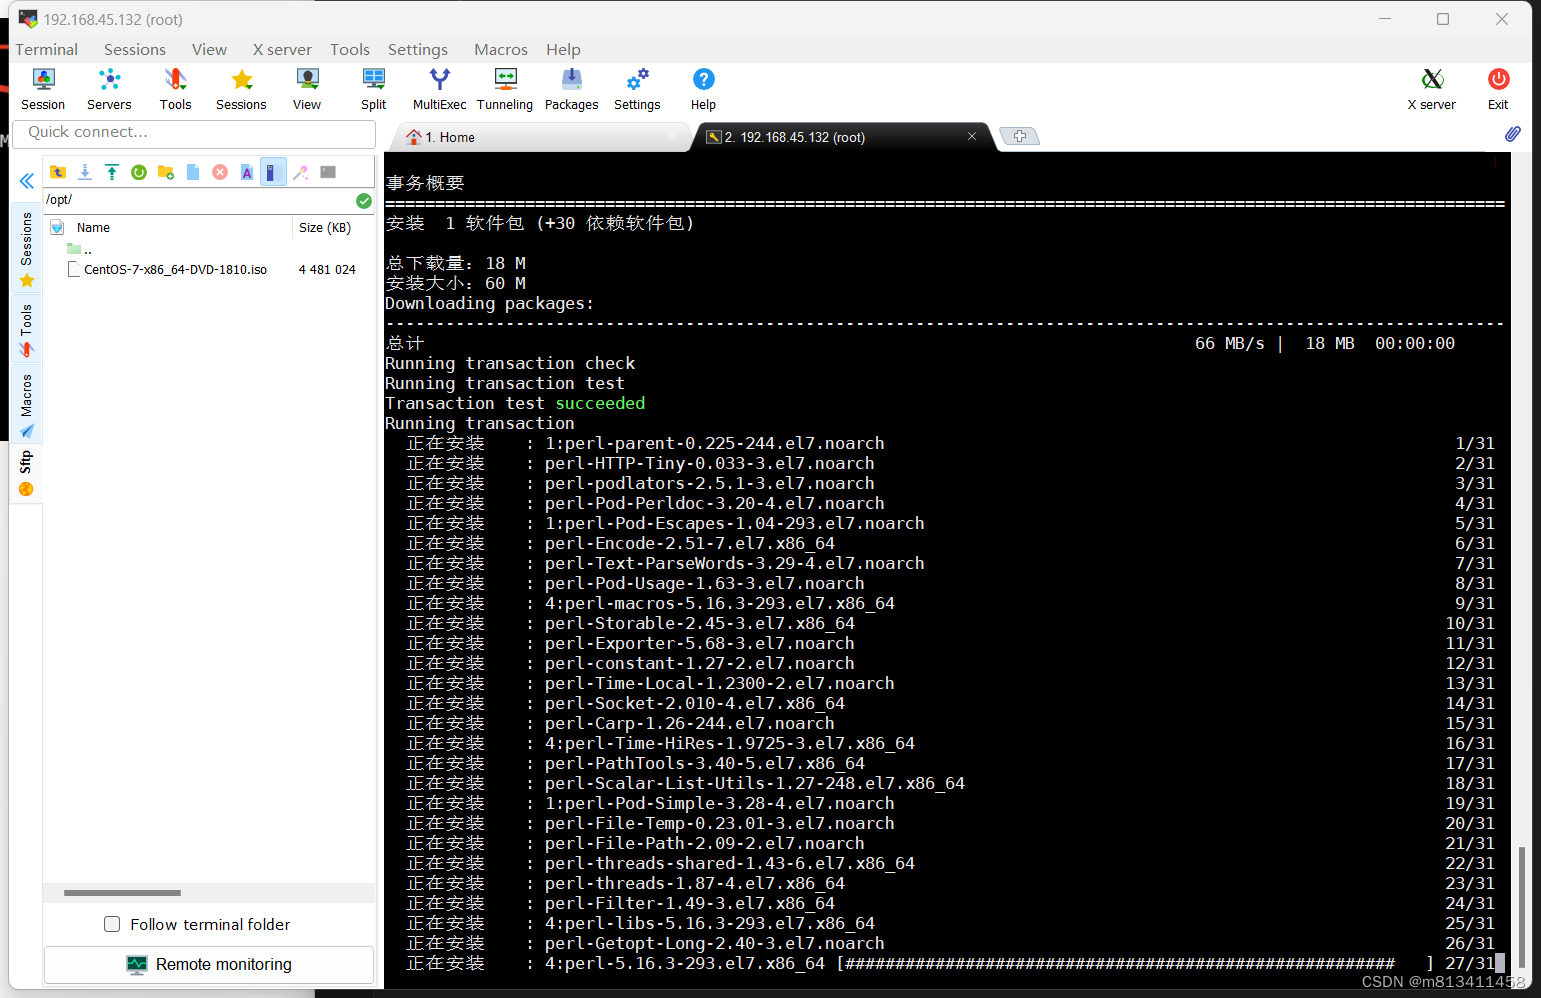Open the Tools menu in the menu bar
The image size is (1541, 998).
pos(350,49)
